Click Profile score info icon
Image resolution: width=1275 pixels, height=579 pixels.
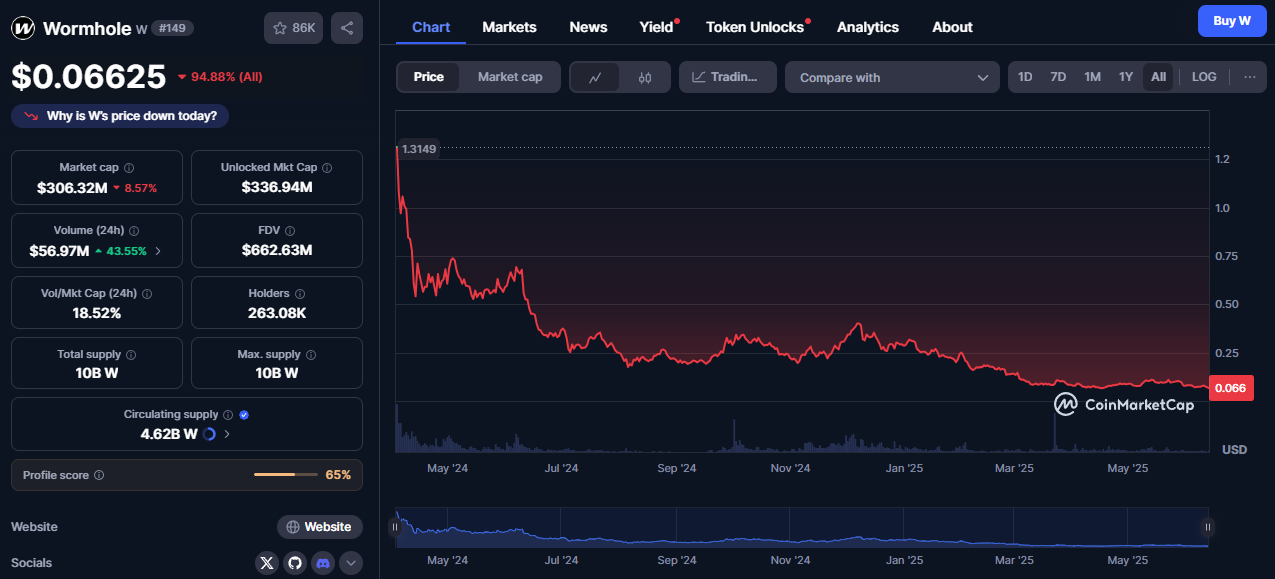click(99, 476)
